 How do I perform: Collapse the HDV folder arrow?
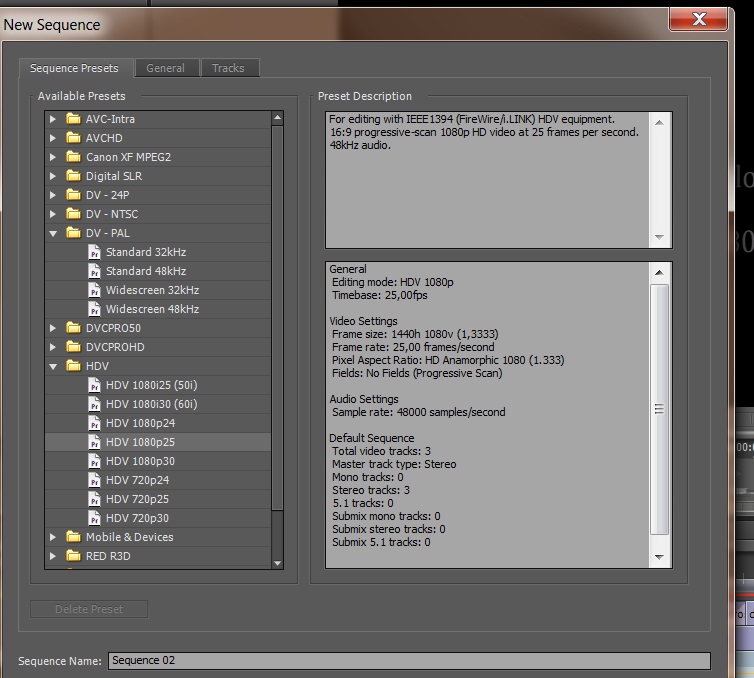click(53, 366)
